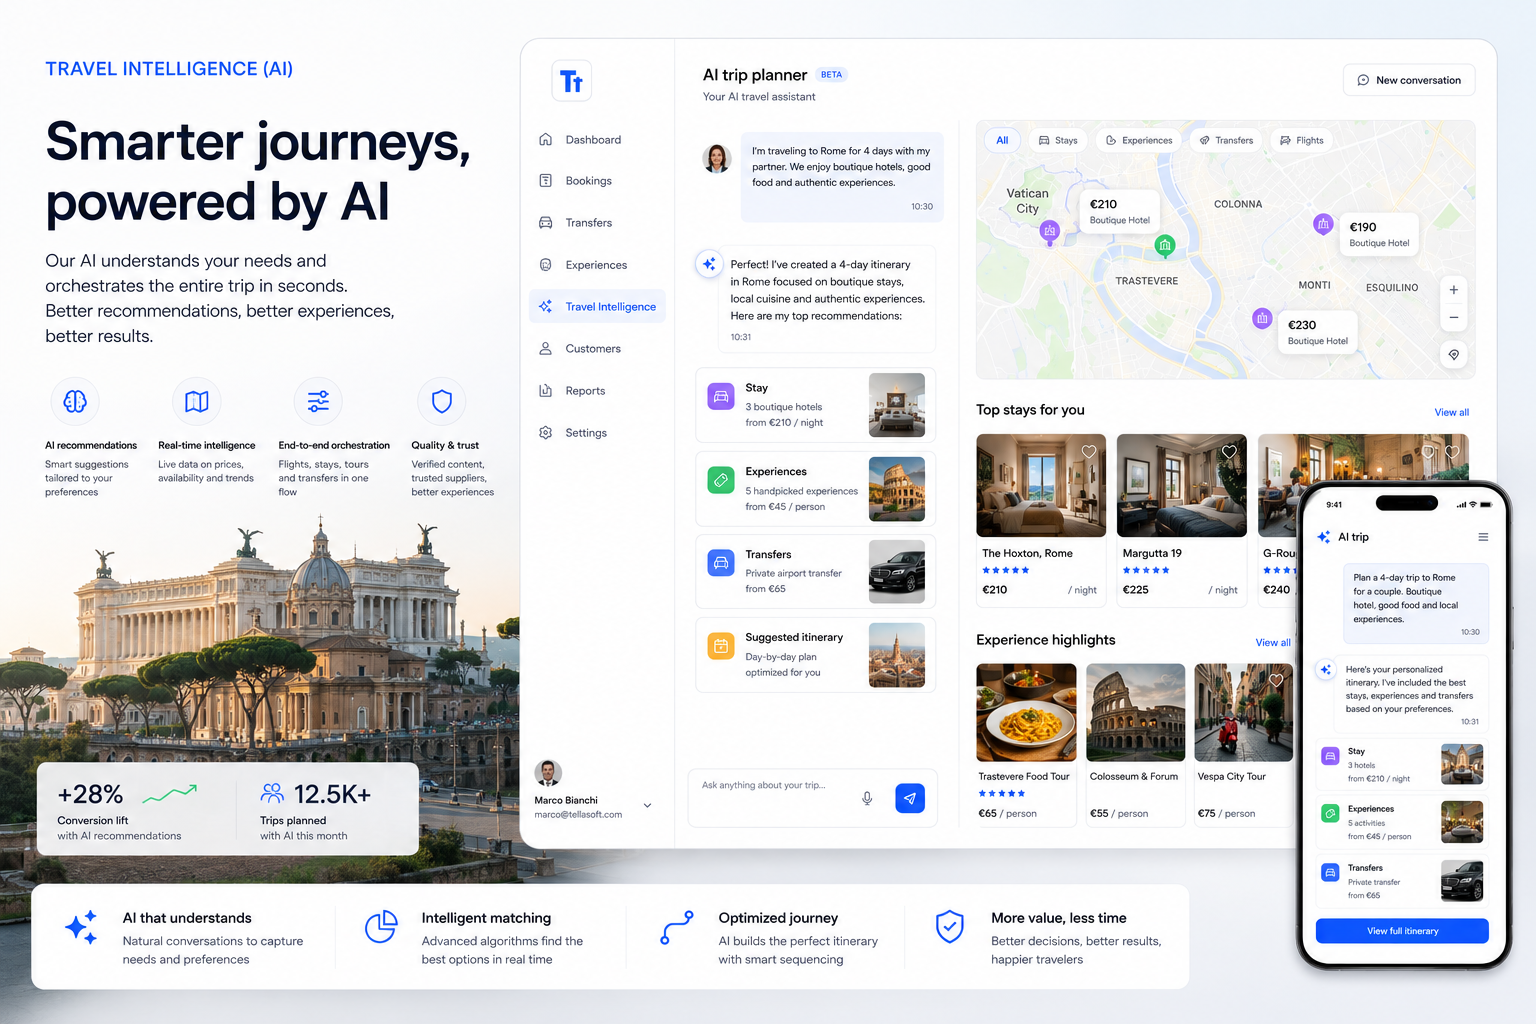This screenshot has height=1024, width=1536.
Task: Select Experiences in the sidebar
Action: click(597, 265)
